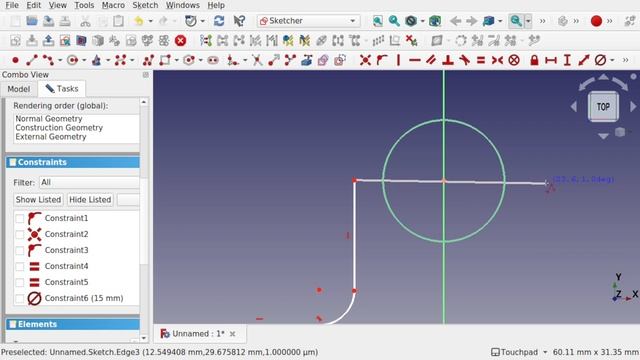
Task: Apply horizontal constraint
Action: pos(415,60)
